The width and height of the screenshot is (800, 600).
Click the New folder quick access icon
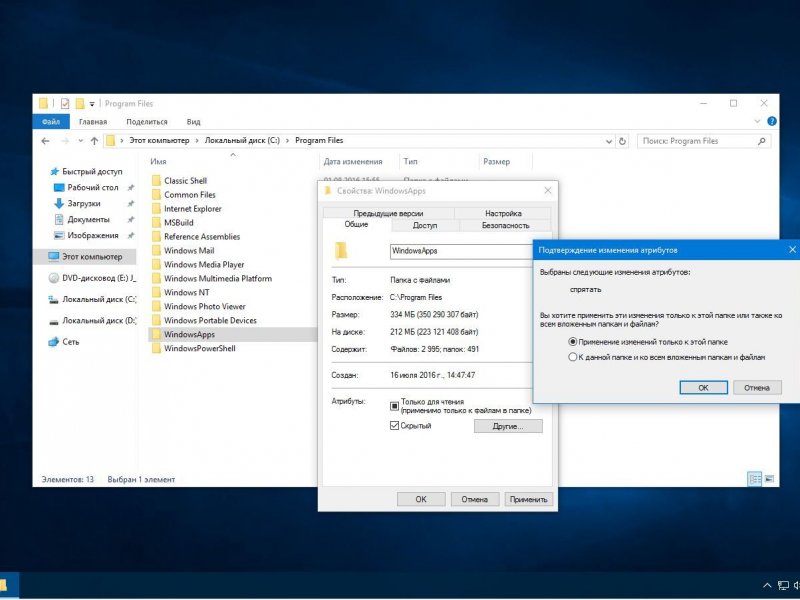click(80, 104)
